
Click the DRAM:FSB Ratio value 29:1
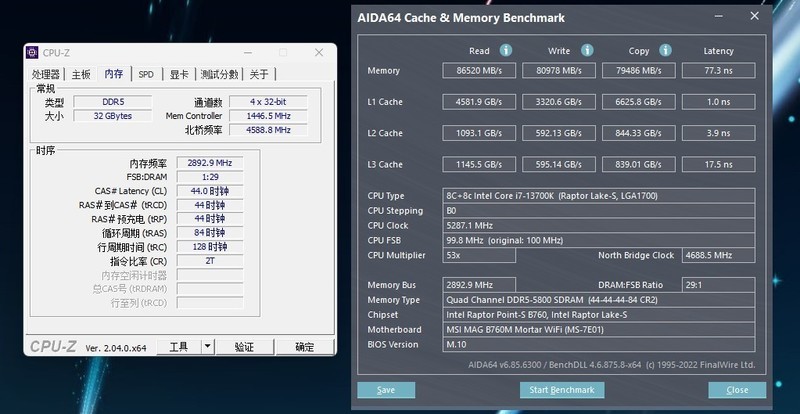tap(718, 285)
